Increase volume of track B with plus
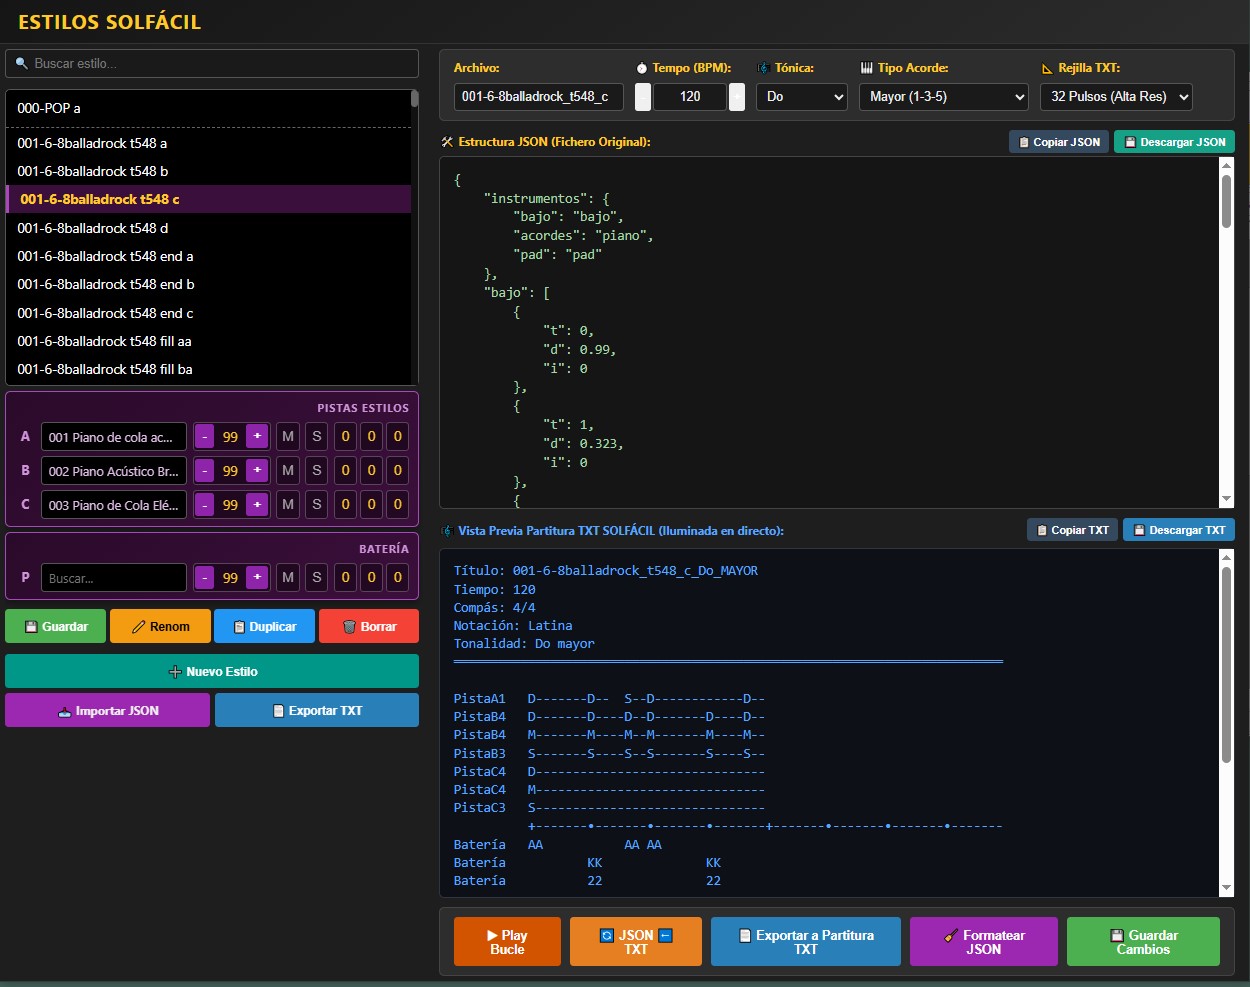This screenshot has width=1250, height=987. (x=257, y=471)
